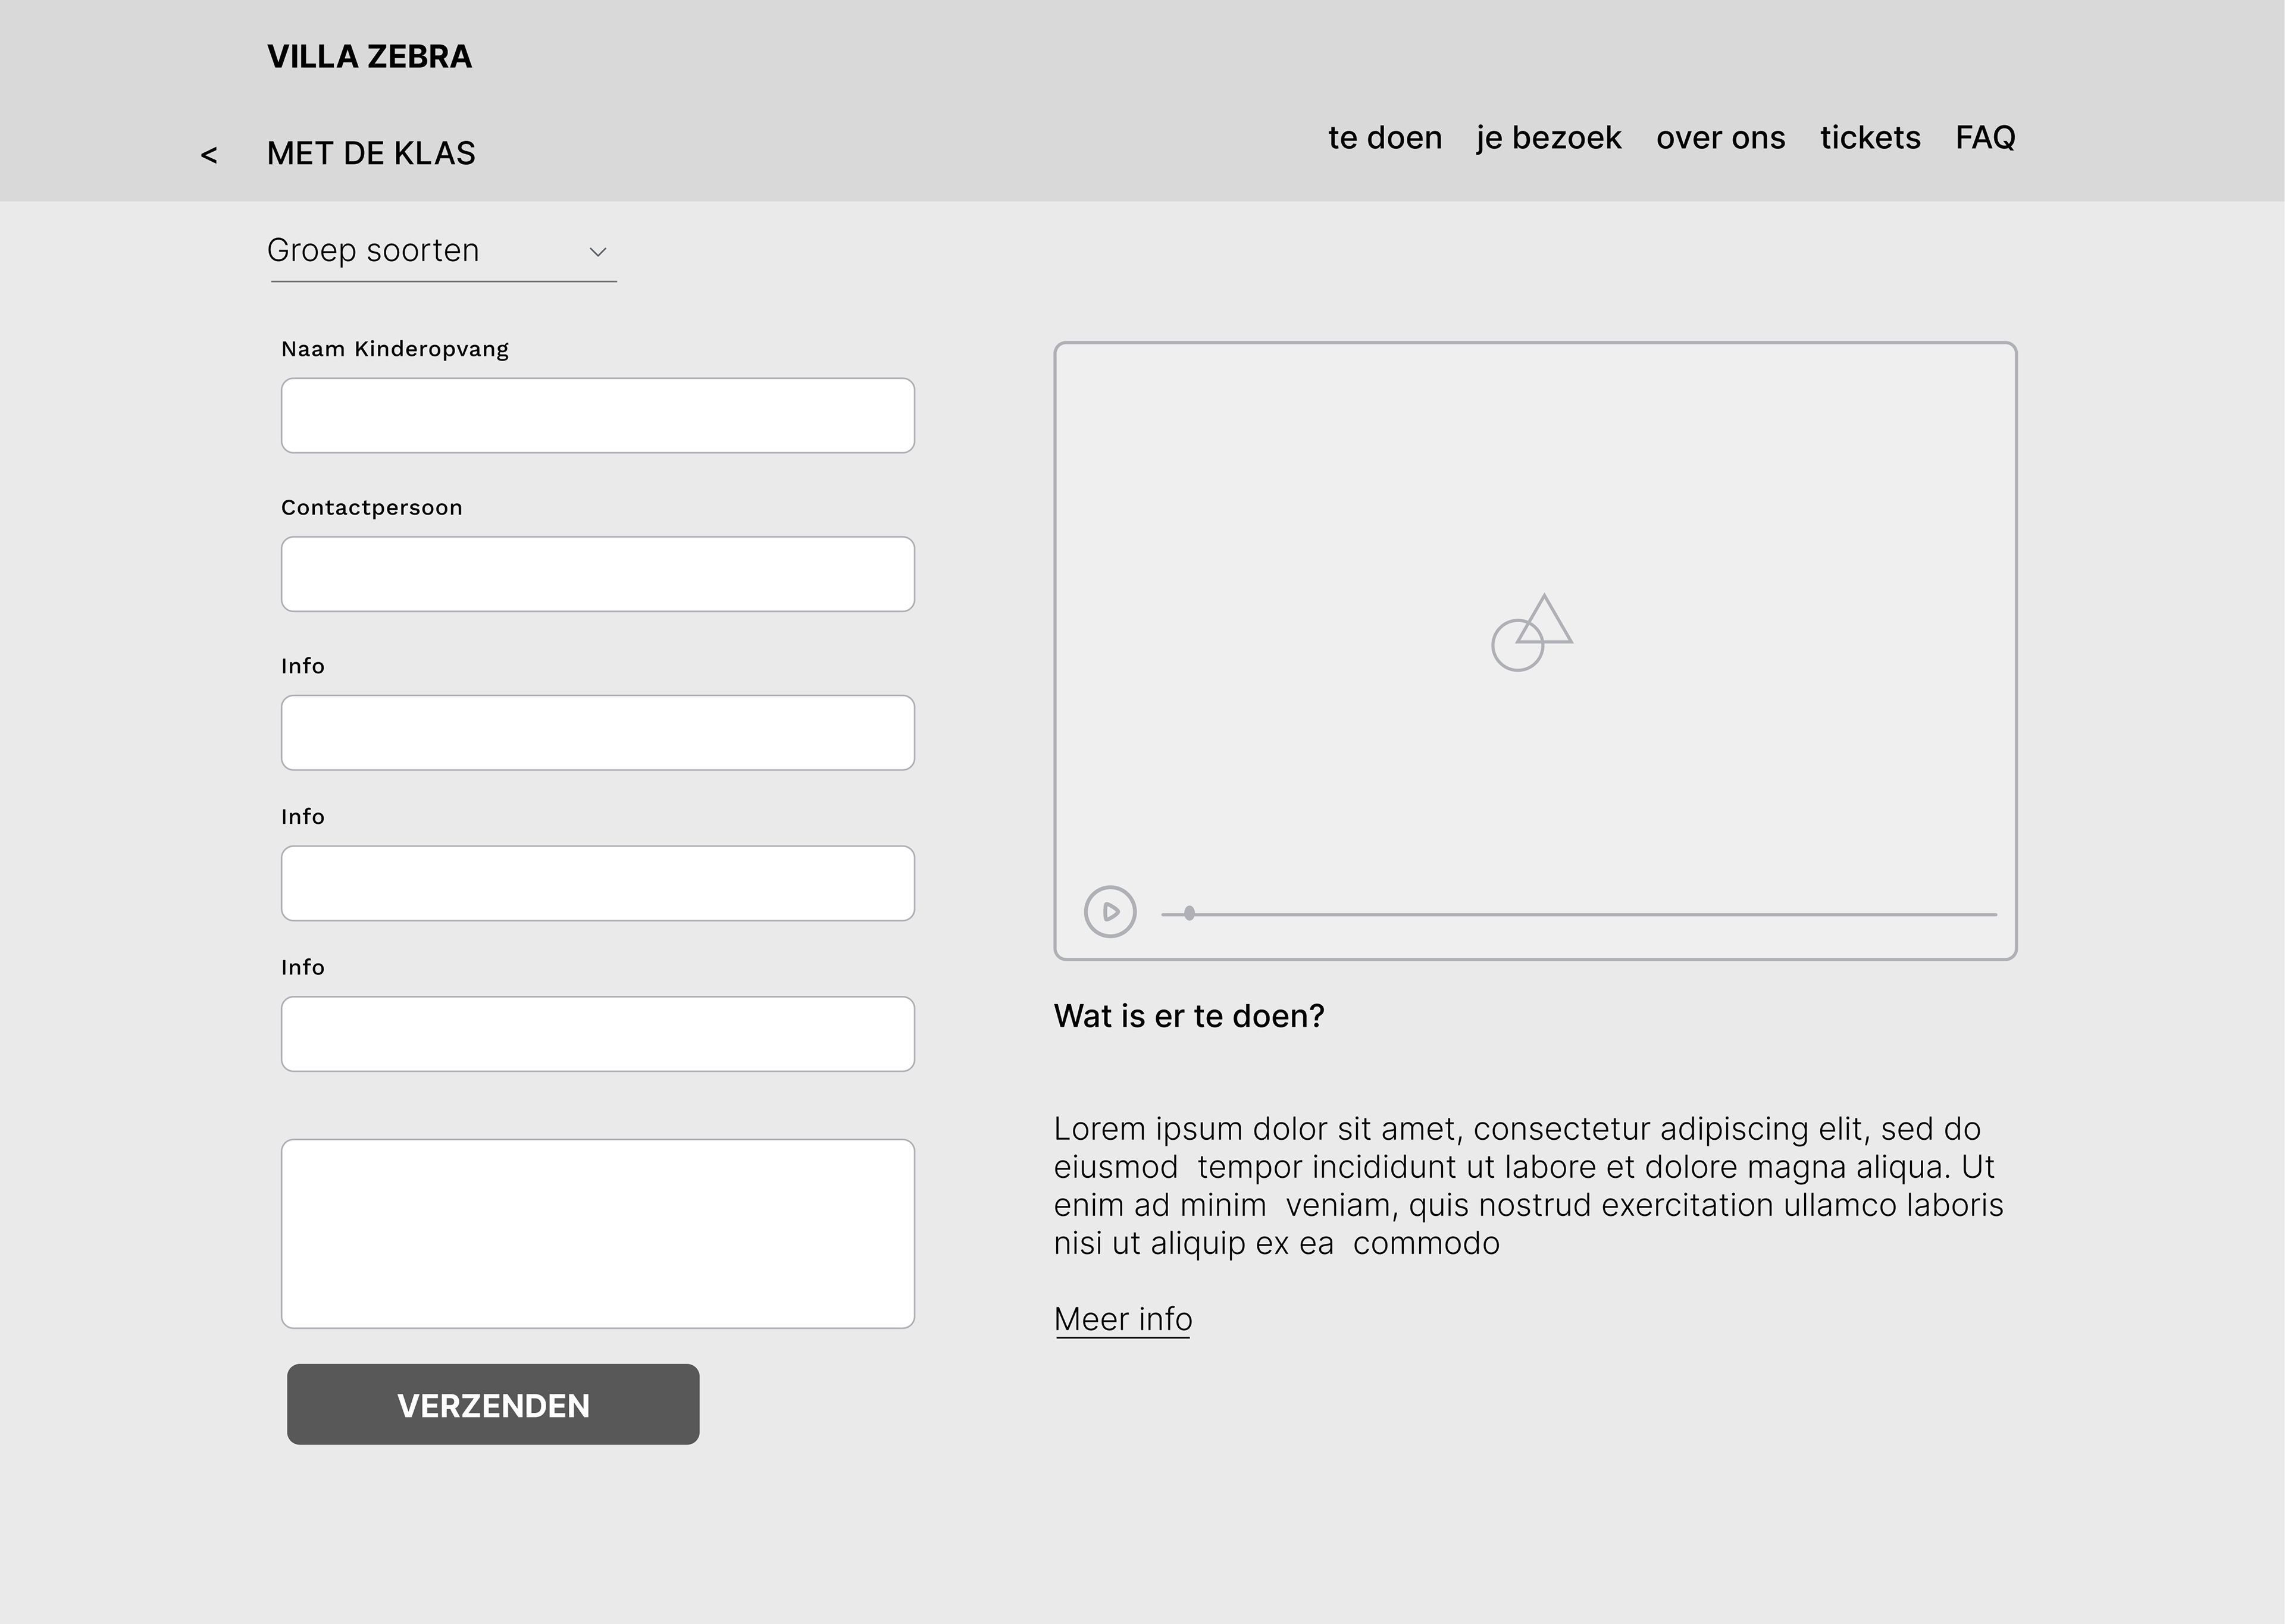Navigate to tickets

coord(1870,137)
